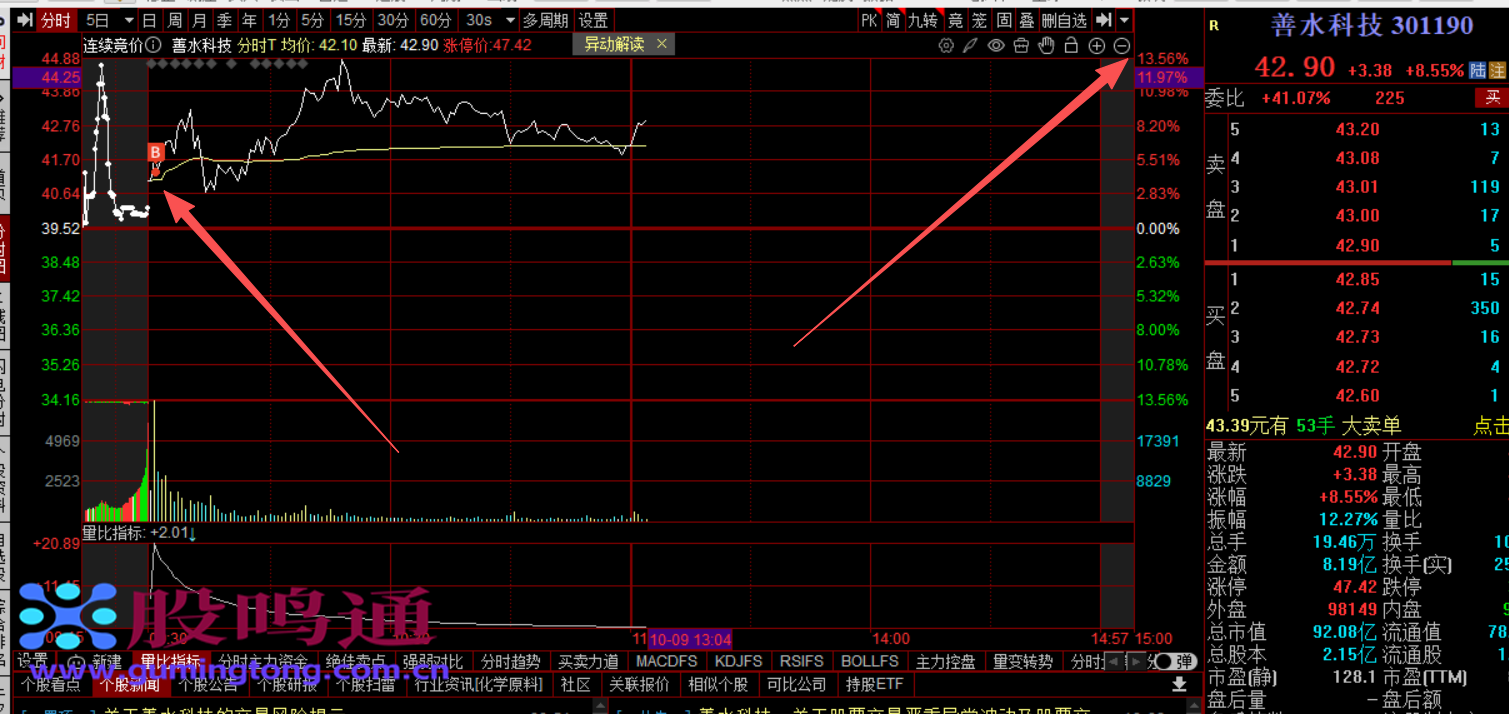The width and height of the screenshot is (1509, 714).
Task: Switch to 分时 chart view
Action: tap(56, 20)
